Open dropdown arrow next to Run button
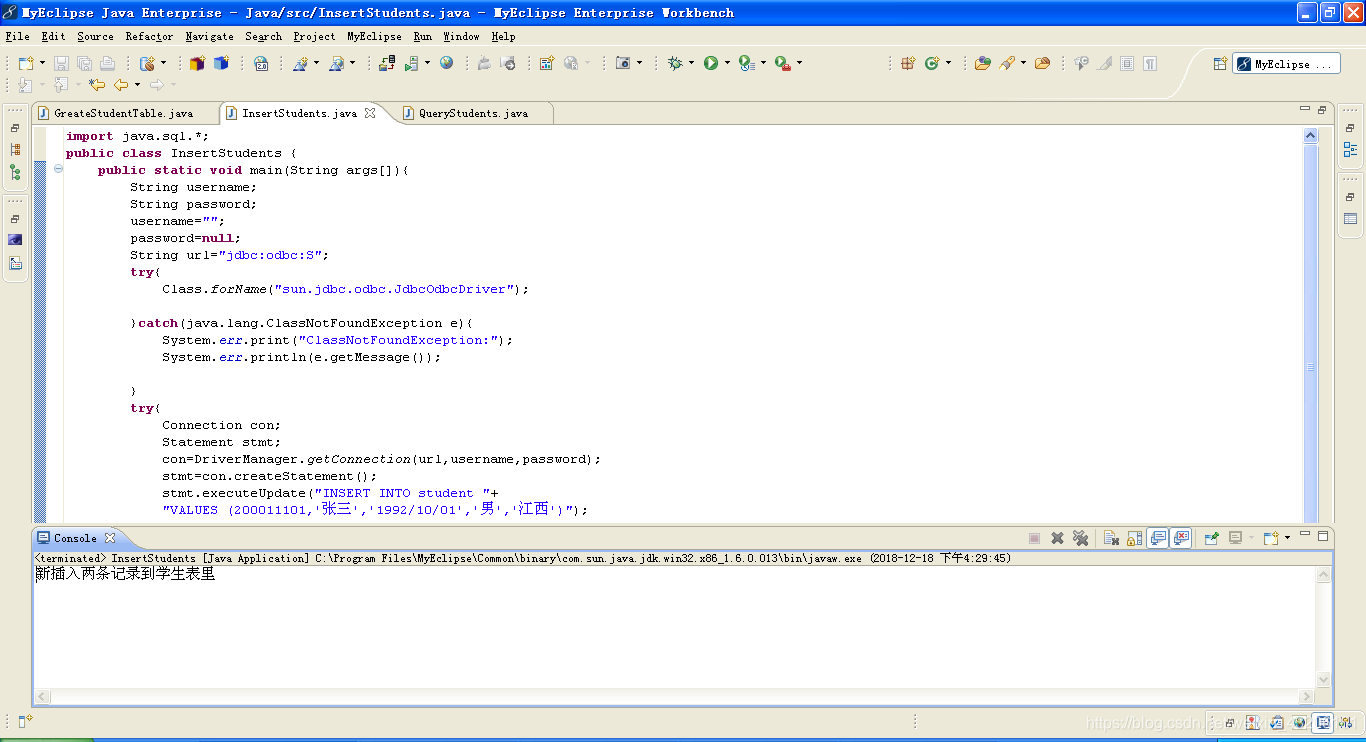The height and width of the screenshot is (742, 1366). pos(727,63)
